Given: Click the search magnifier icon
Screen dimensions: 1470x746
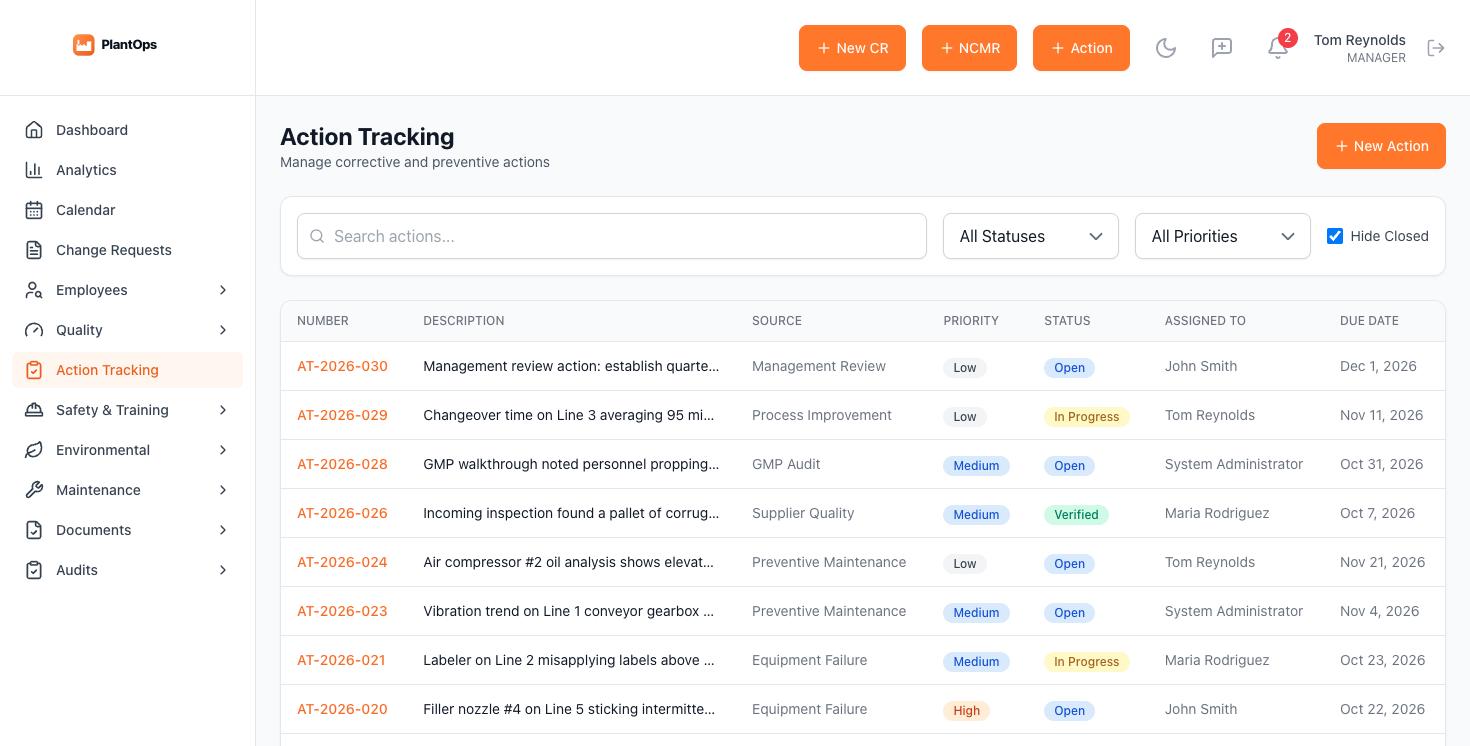Looking at the screenshot, I should tap(317, 236).
